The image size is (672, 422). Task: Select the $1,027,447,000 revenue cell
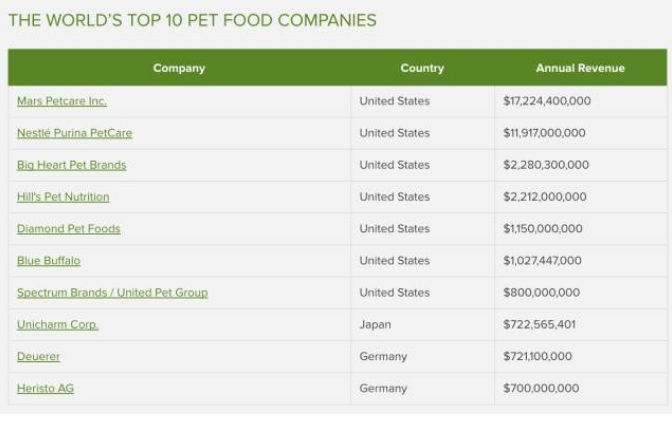(542, 261)
